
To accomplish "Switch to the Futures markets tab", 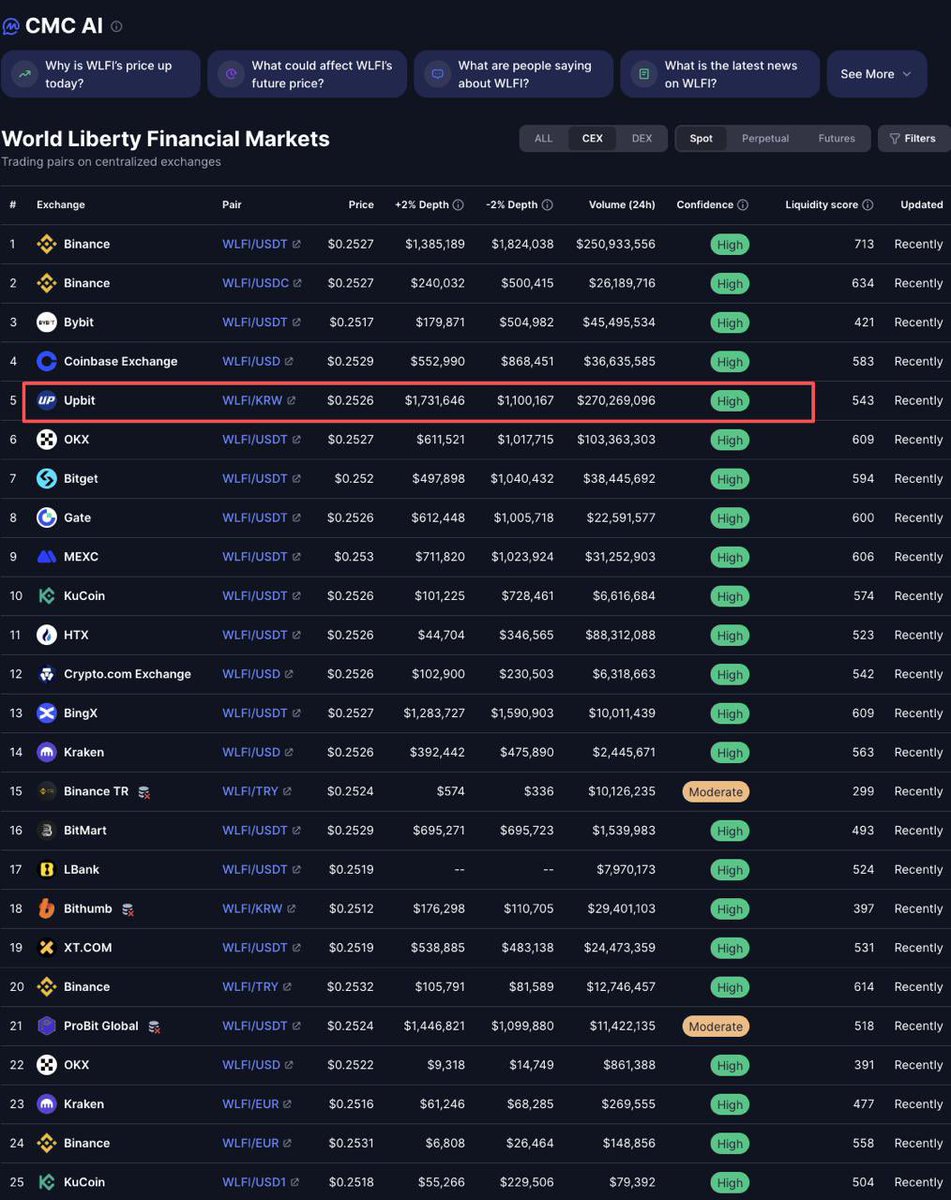I will click(x=837, y=138).
